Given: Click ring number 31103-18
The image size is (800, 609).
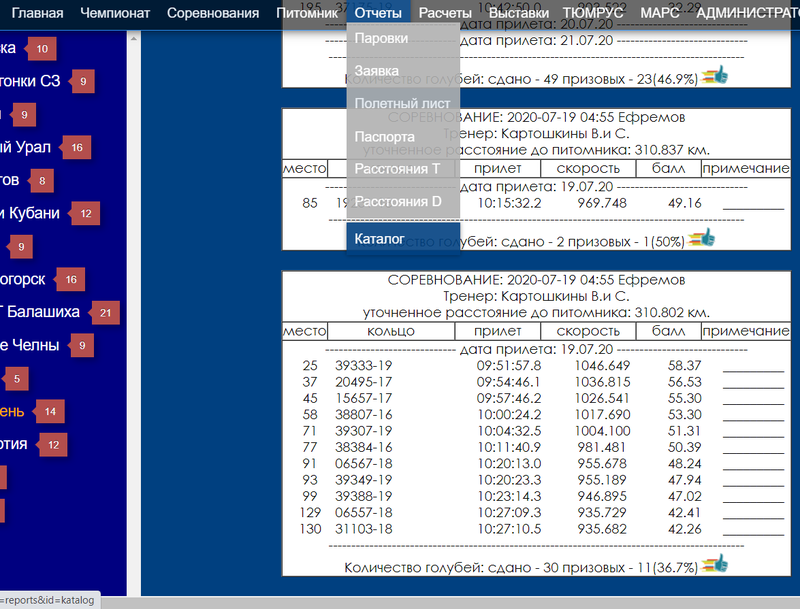Looking at the screenshot, I should [363, 529].
